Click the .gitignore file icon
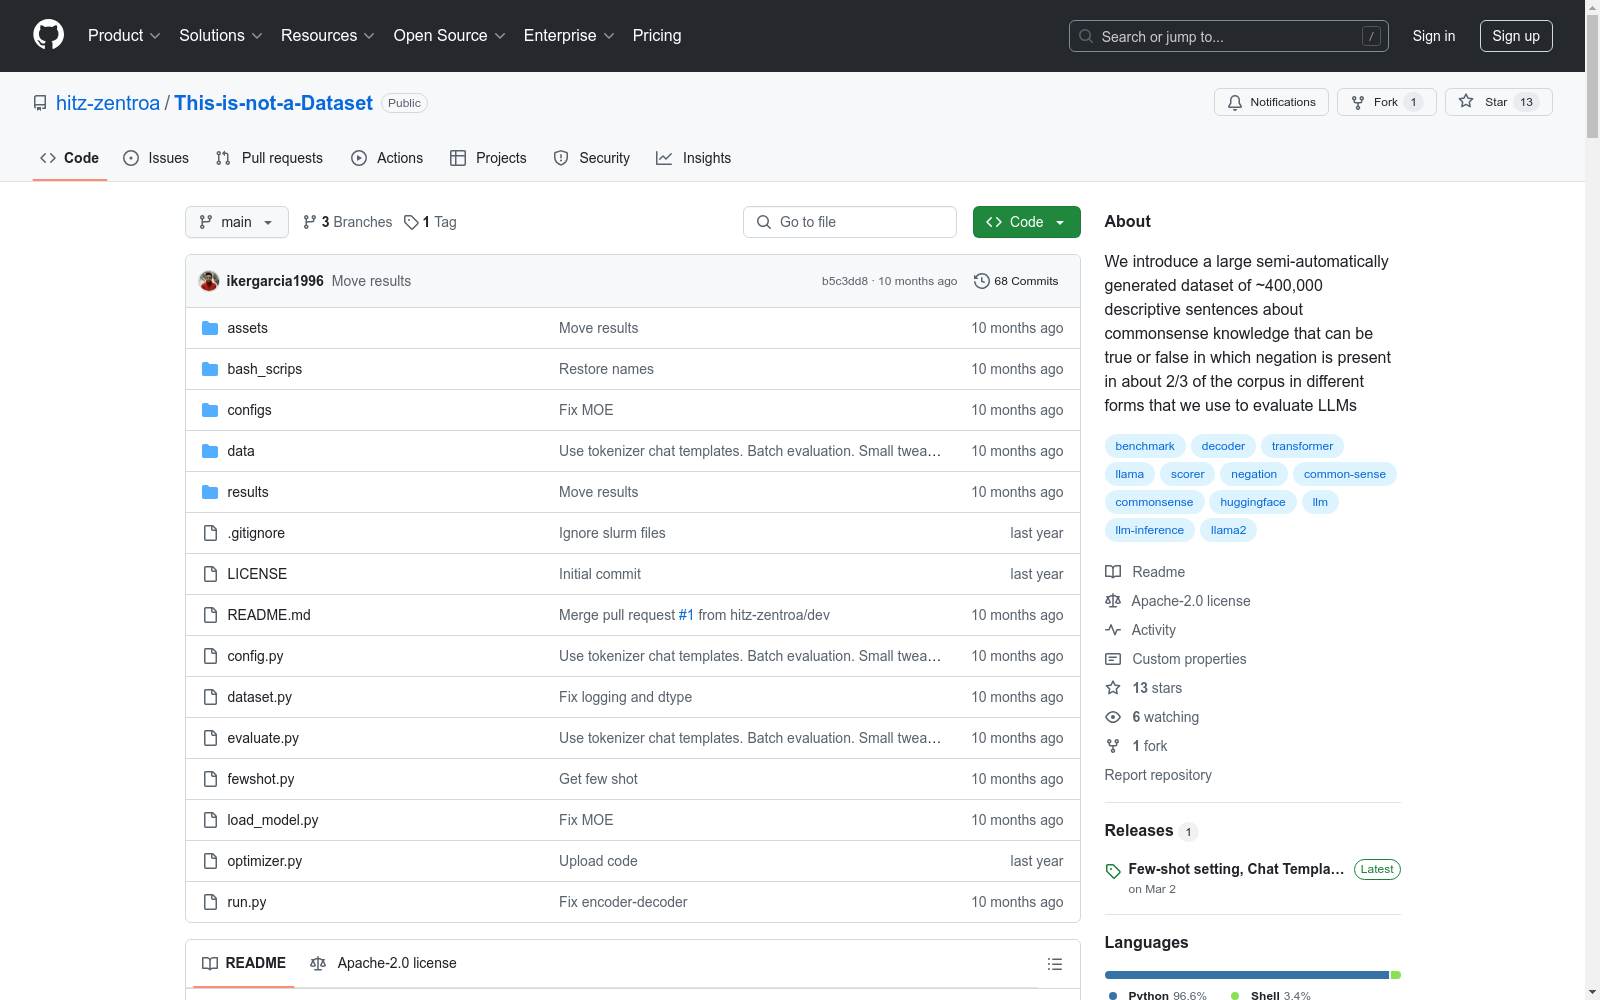The image size is (1600, 1000). 210,533
